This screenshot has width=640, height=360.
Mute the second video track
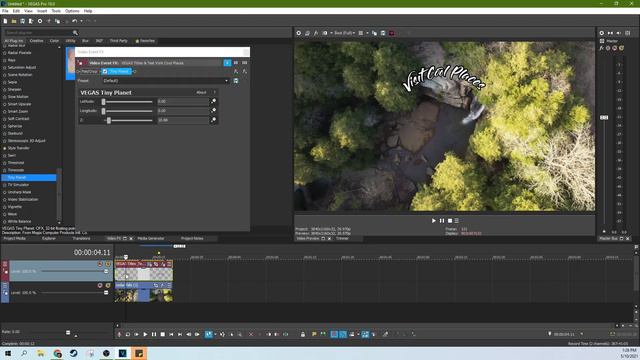coord(100,285)
